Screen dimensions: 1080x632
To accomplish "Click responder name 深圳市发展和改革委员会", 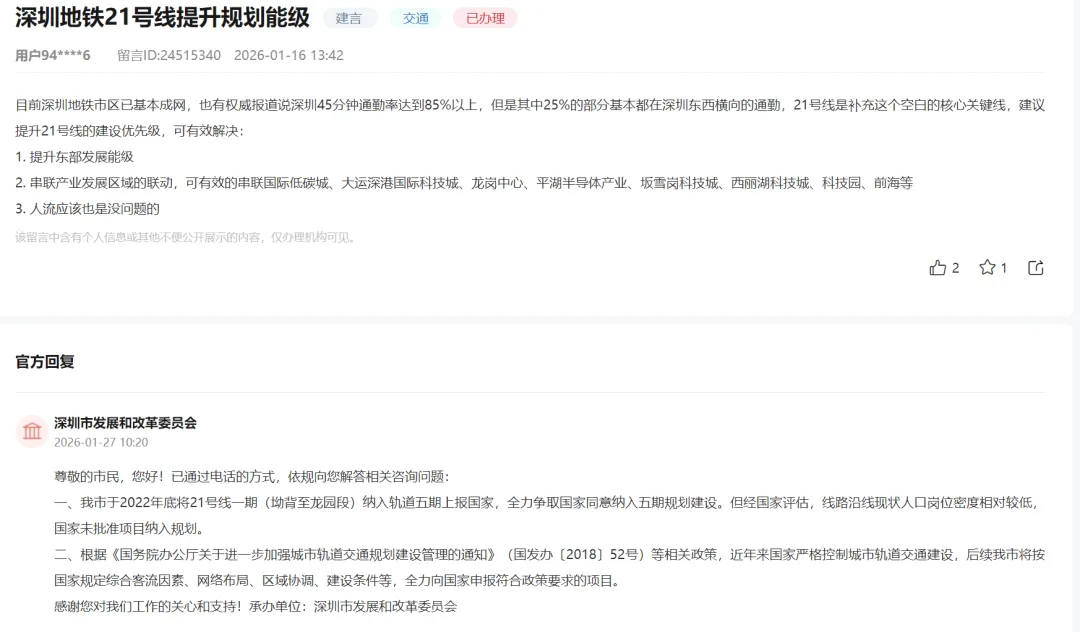I will pos(125,423).
